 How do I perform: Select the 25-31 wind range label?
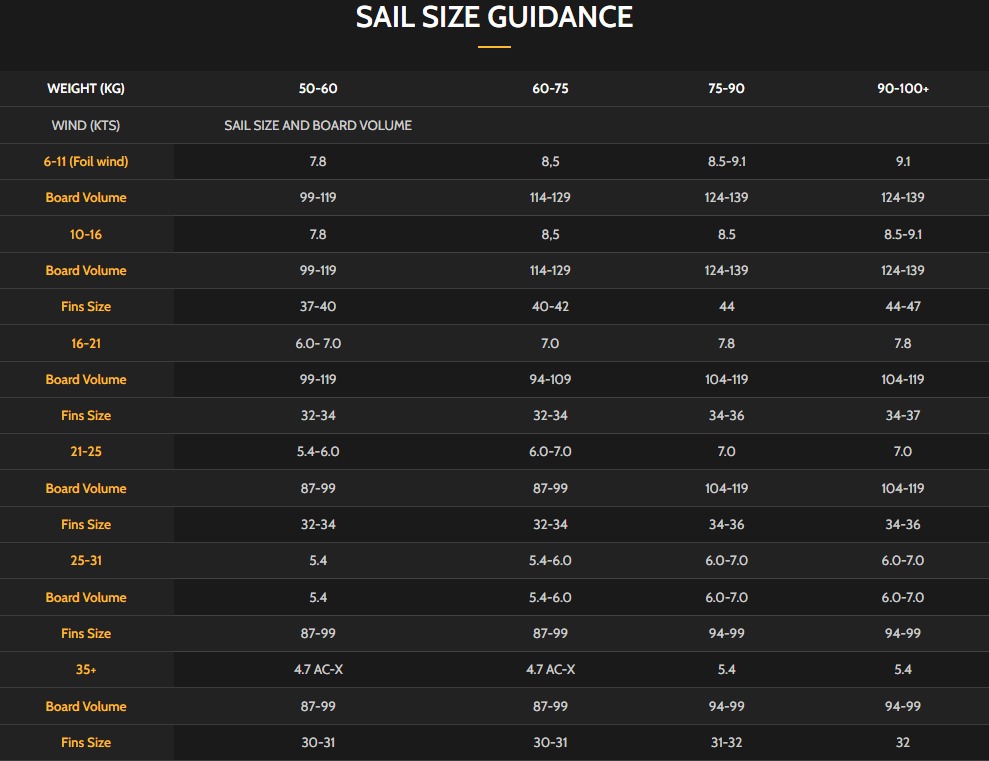[86, 561]
